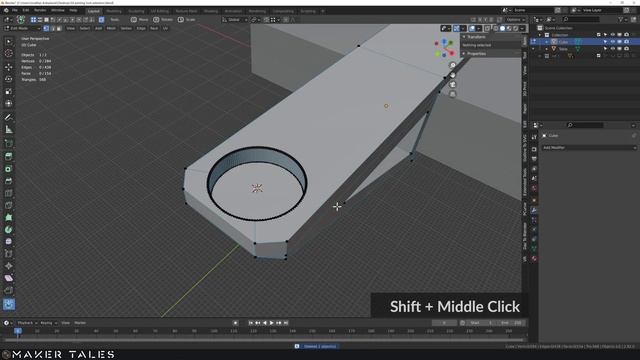Select the Transform tool in left toolbar
640x360 pixels.
pyautogui.click(x=9, y=104)
